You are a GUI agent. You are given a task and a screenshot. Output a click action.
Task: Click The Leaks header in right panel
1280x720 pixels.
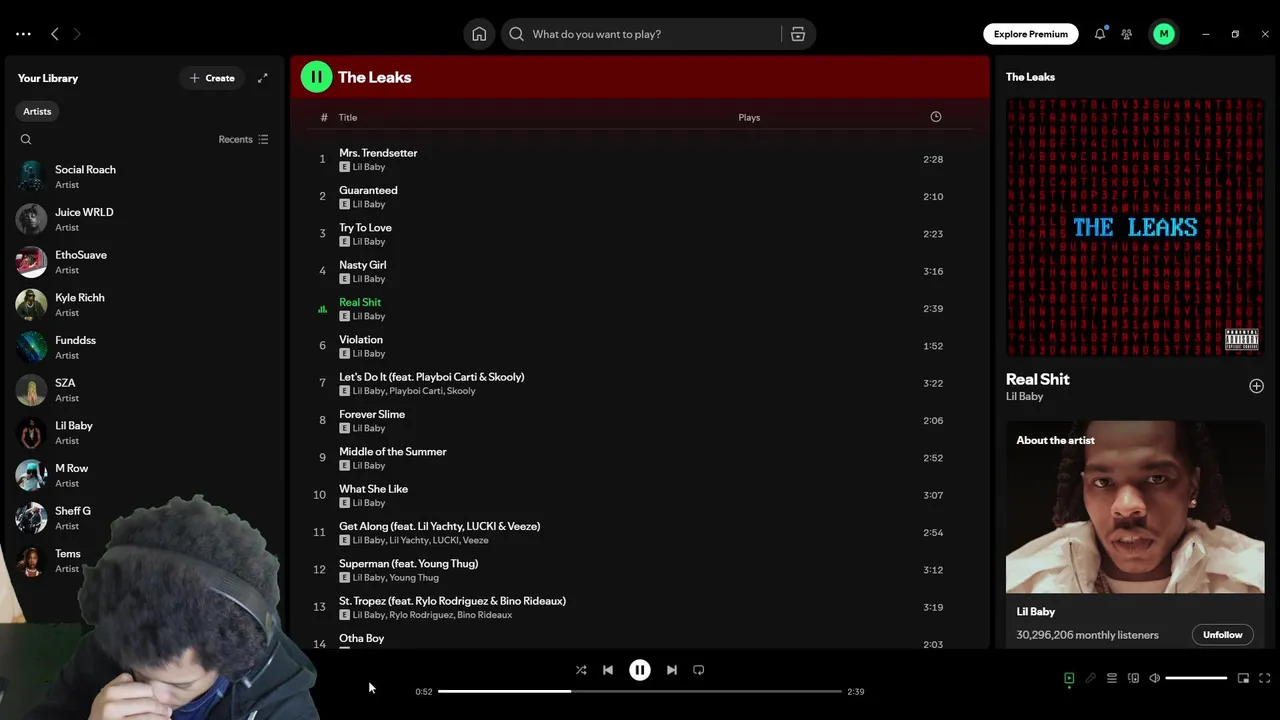point(1030,77)
